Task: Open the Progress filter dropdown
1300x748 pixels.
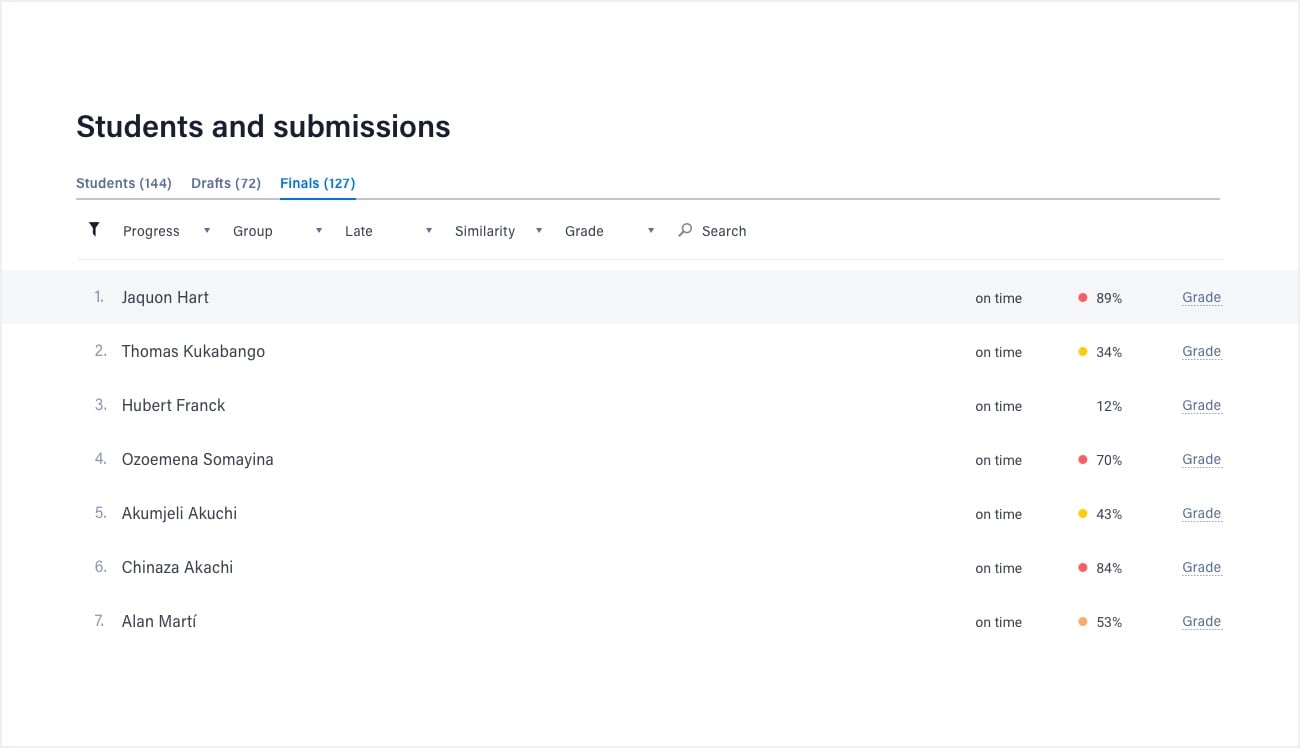Action: [166, 231]
